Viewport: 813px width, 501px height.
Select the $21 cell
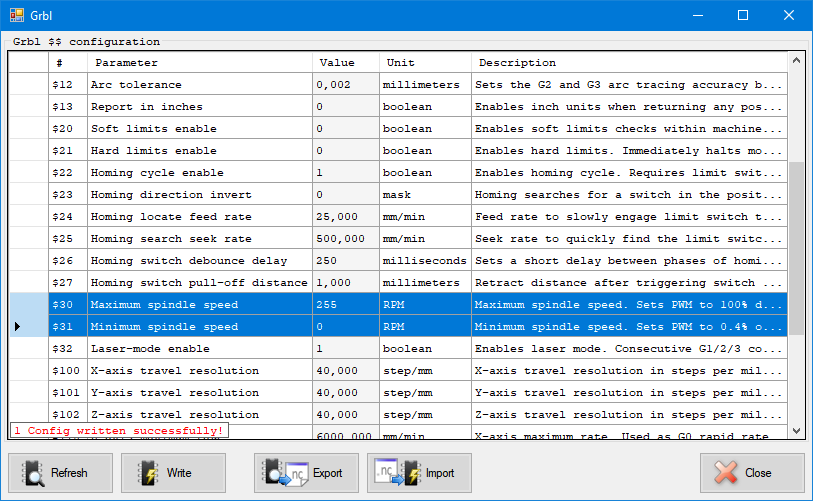(x=68, y=150)
